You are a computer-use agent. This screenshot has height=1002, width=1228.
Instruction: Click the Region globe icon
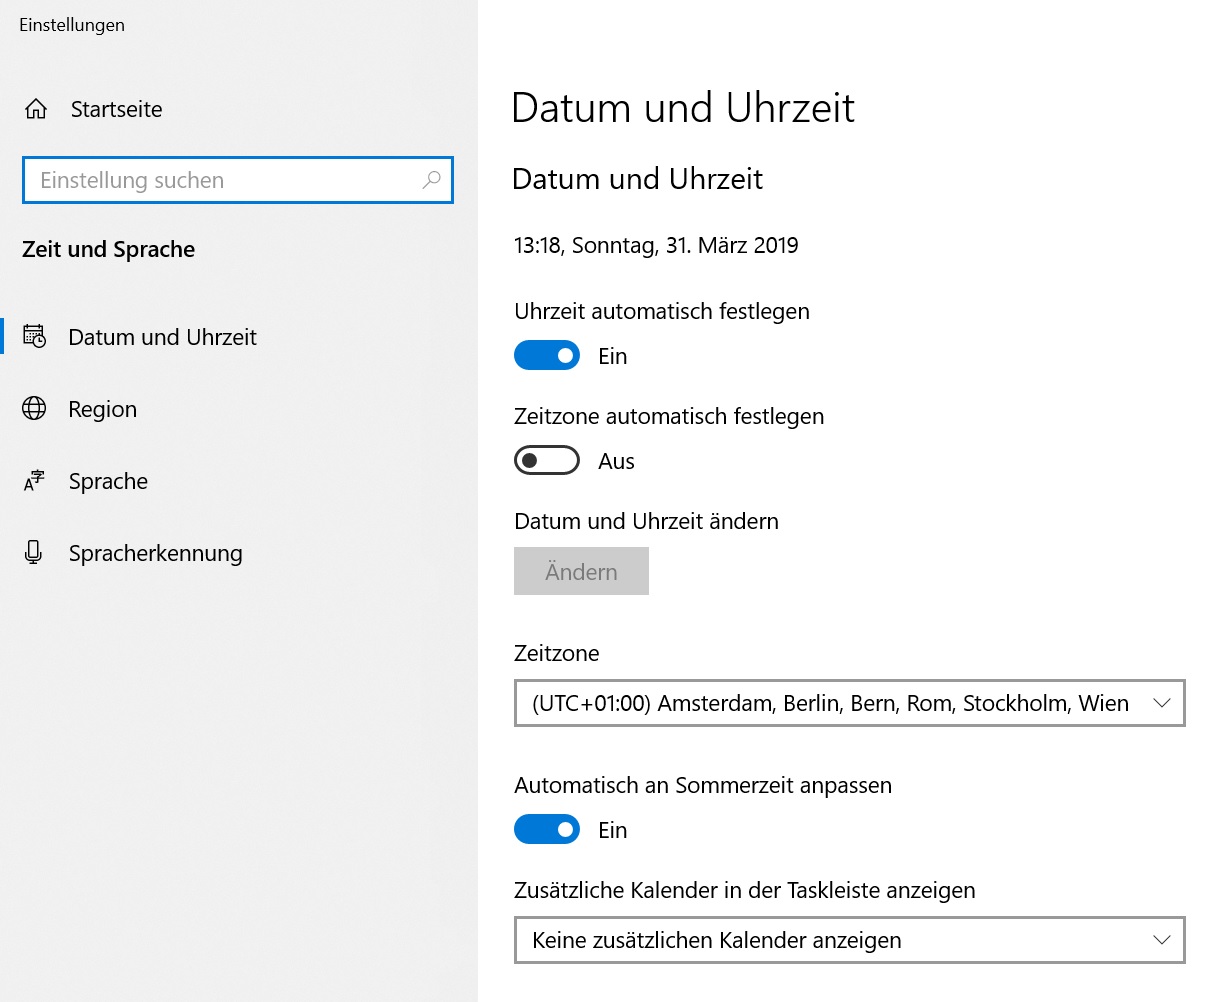[34, 409]
